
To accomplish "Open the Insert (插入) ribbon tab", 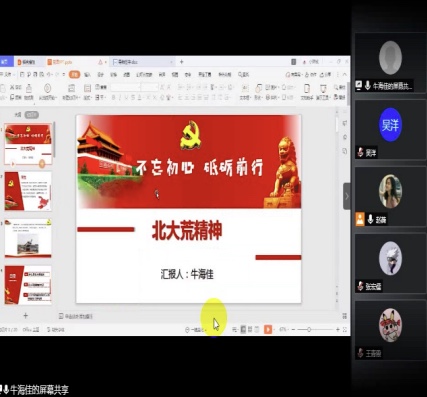I will pos(87,75).
